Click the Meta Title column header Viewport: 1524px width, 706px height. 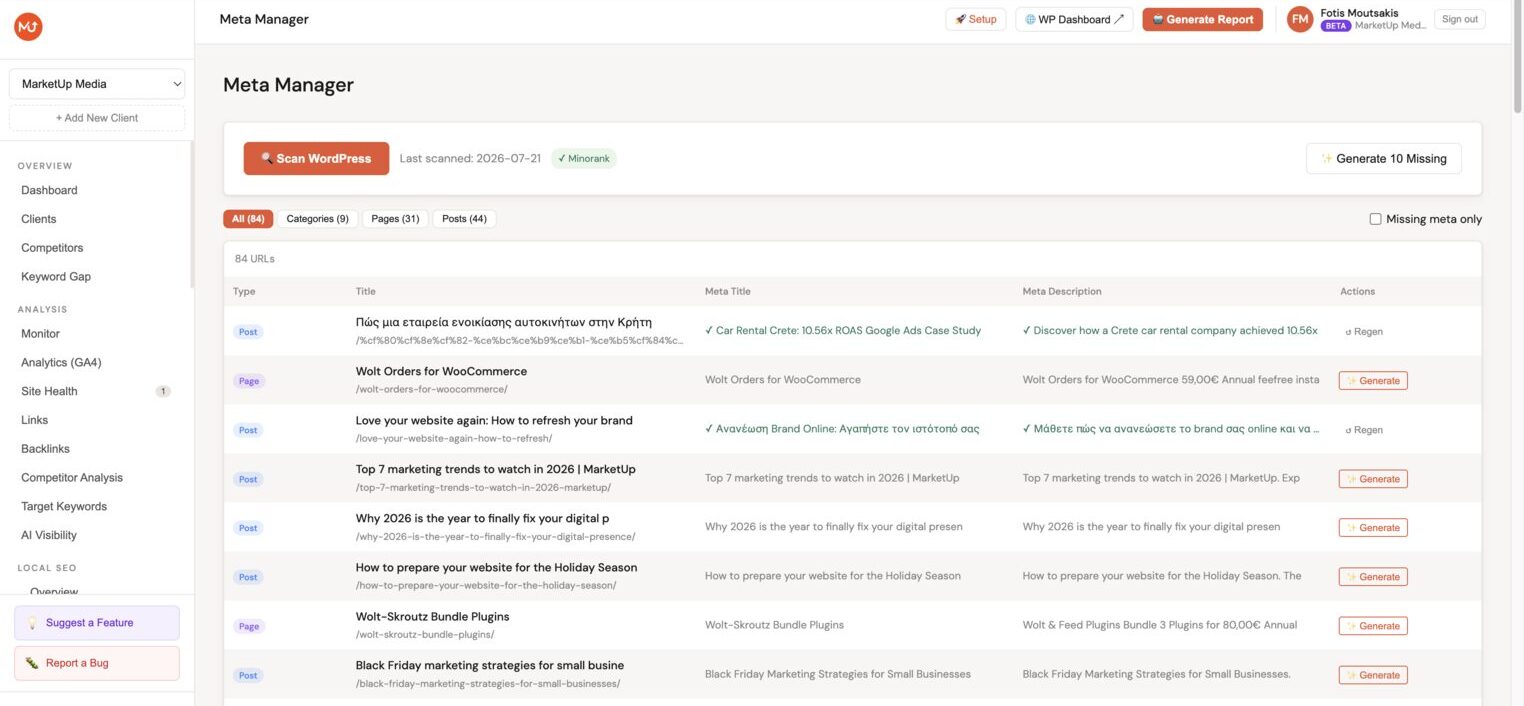coord(727,292)
